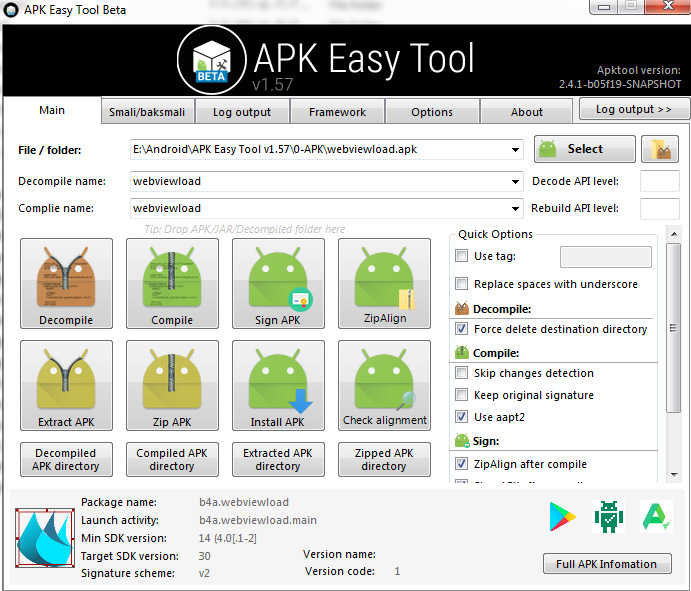691x591 pixels.
Task: Open the folder browse icon beside Select
Action: point(660,149)
